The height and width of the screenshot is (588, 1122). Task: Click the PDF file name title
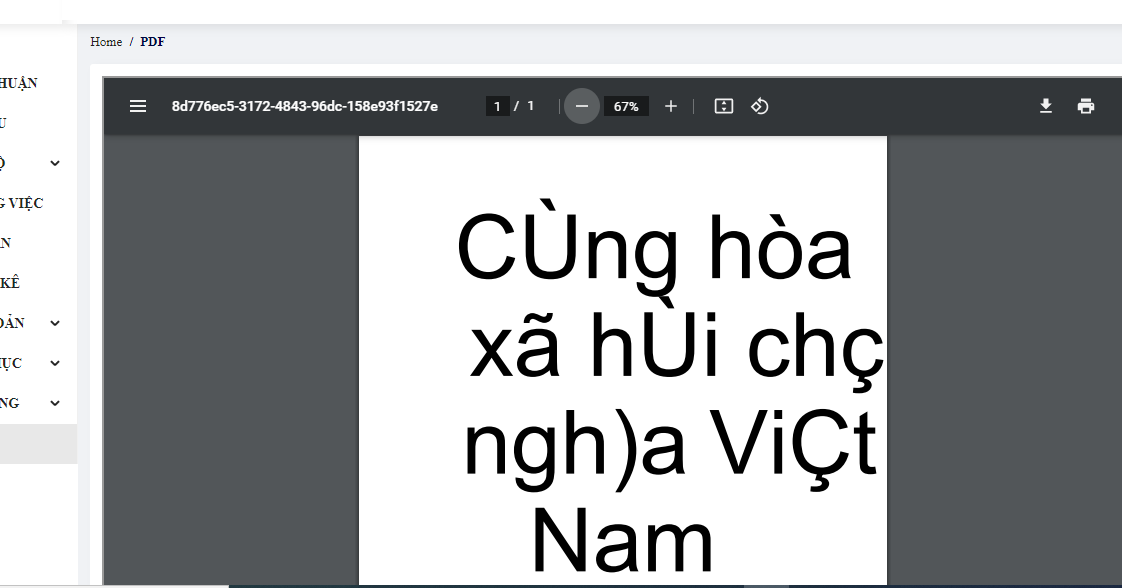[x=305, y=106]
